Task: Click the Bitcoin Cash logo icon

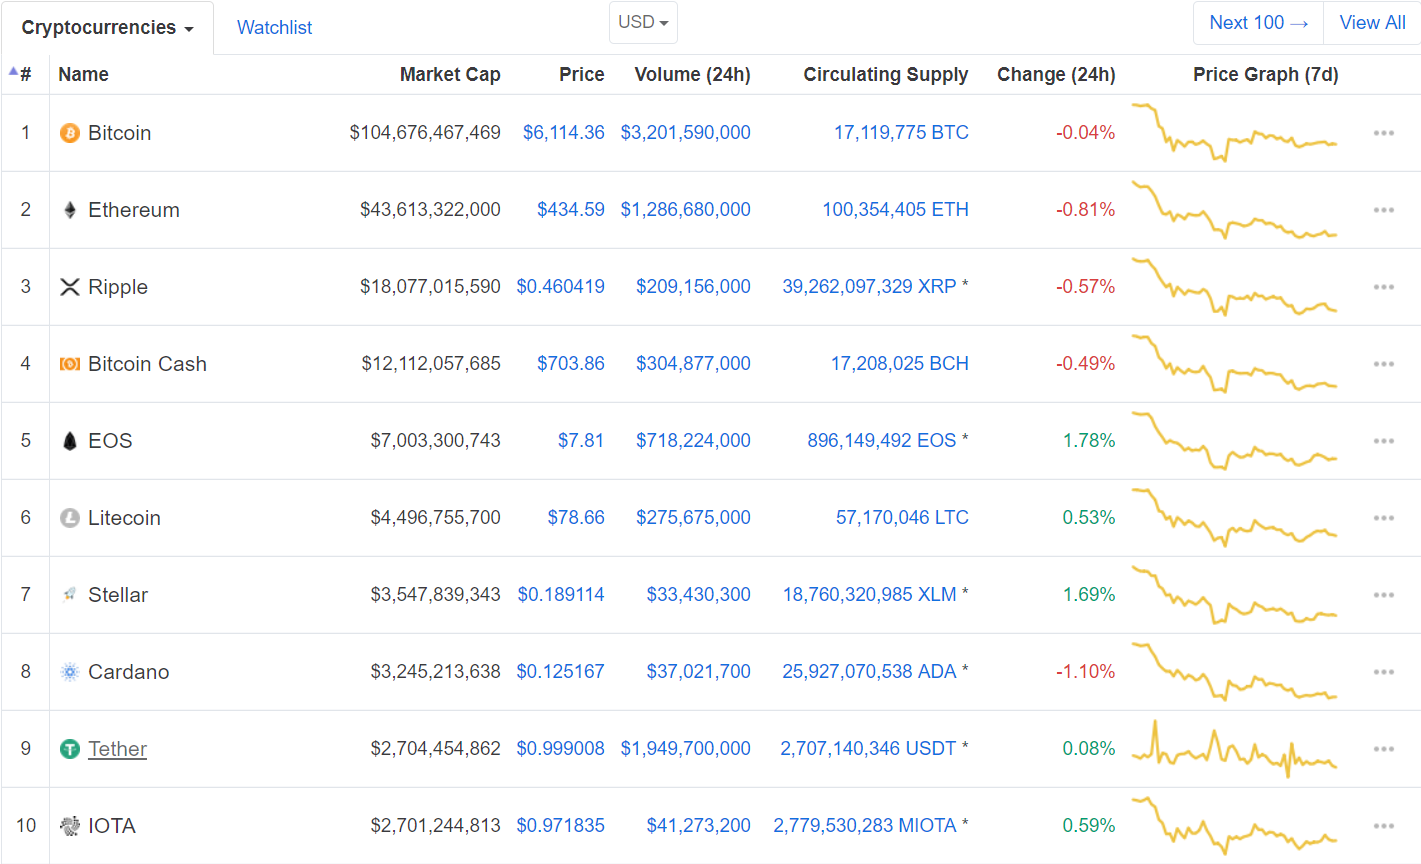Action: 70,364
